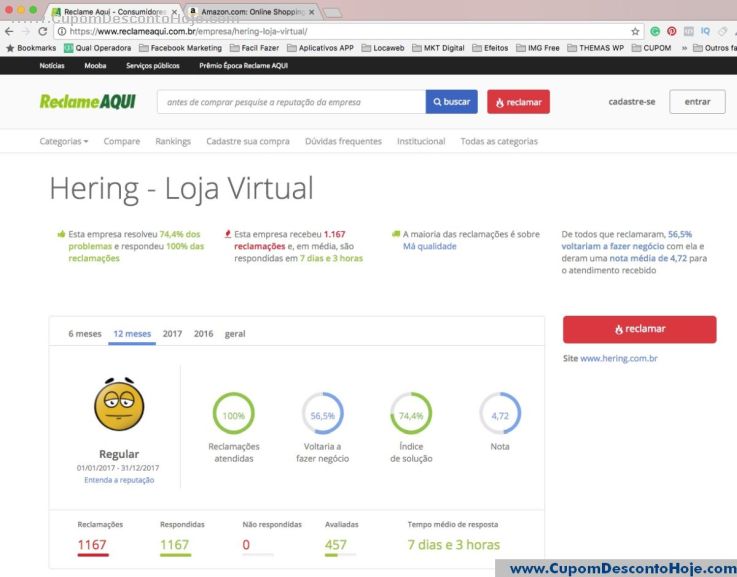Click the 56,5% Voltaria a fazer negócio gauge
The width and height of the screenshot is (737, 577).
point(322,413)
